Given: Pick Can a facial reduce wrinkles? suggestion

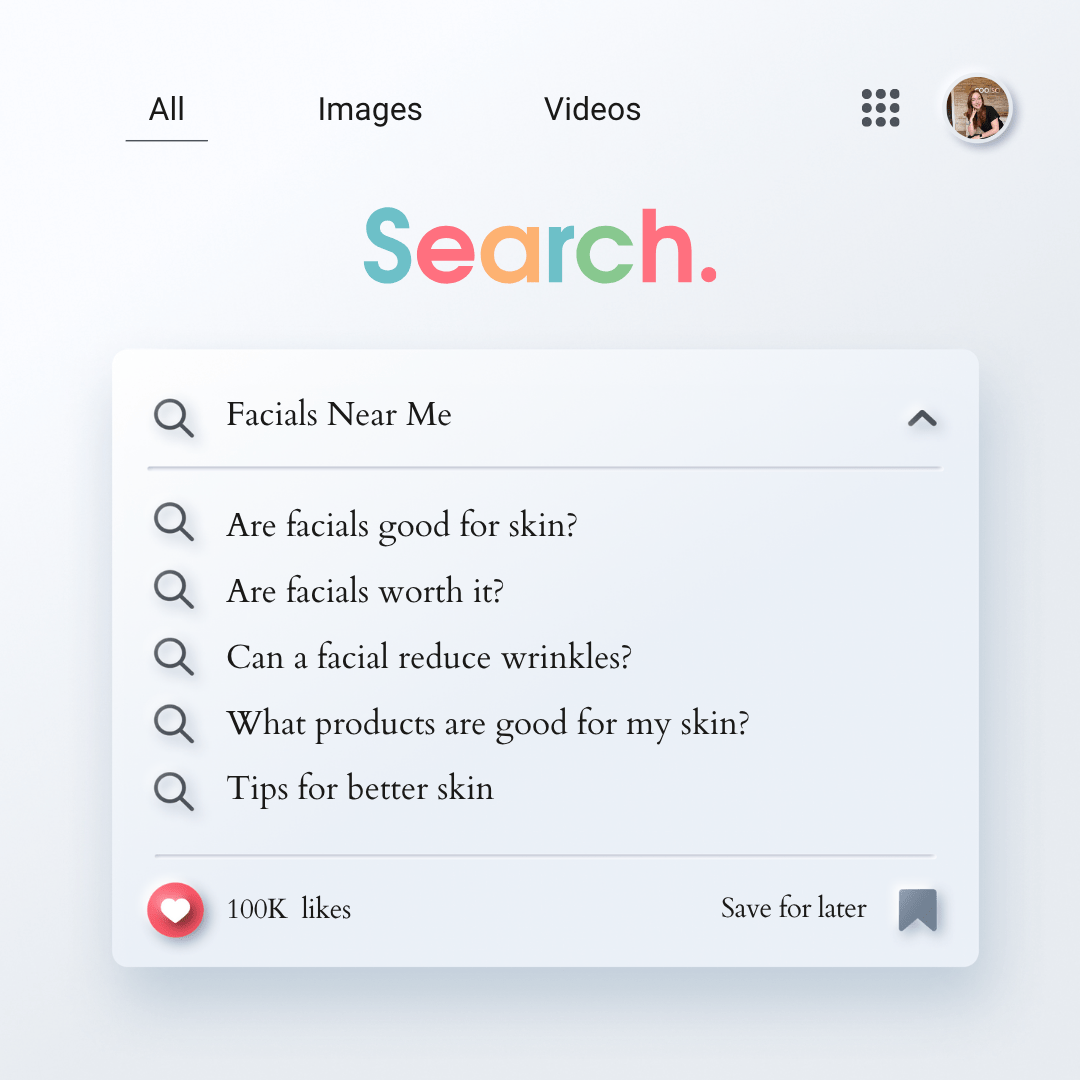Looking at the screenshot, I should [429, 657].
